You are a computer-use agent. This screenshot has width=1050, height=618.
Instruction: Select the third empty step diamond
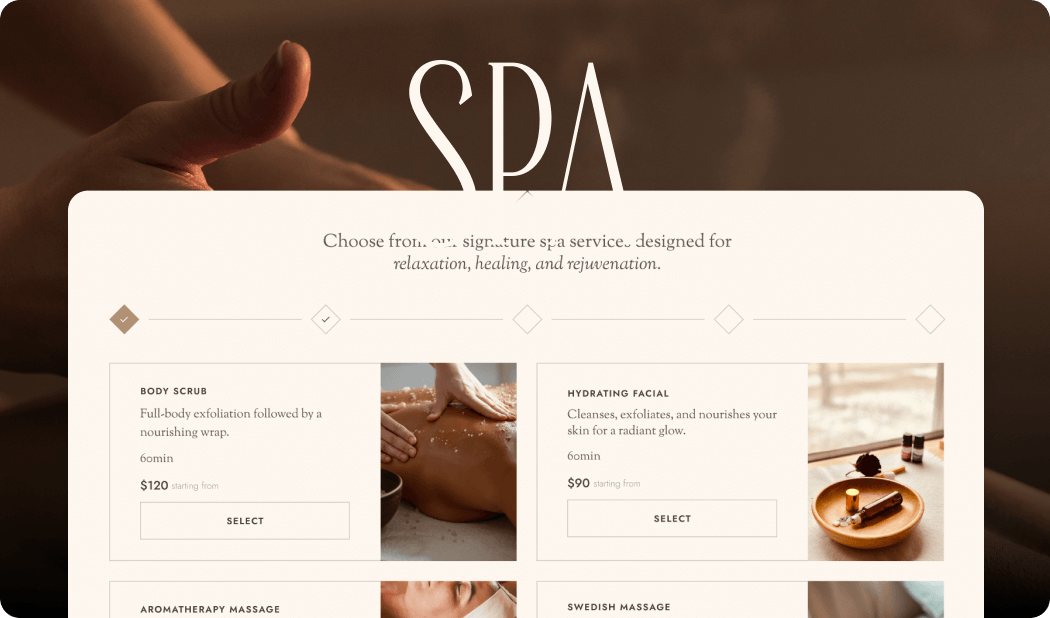(x=527, y=319)
